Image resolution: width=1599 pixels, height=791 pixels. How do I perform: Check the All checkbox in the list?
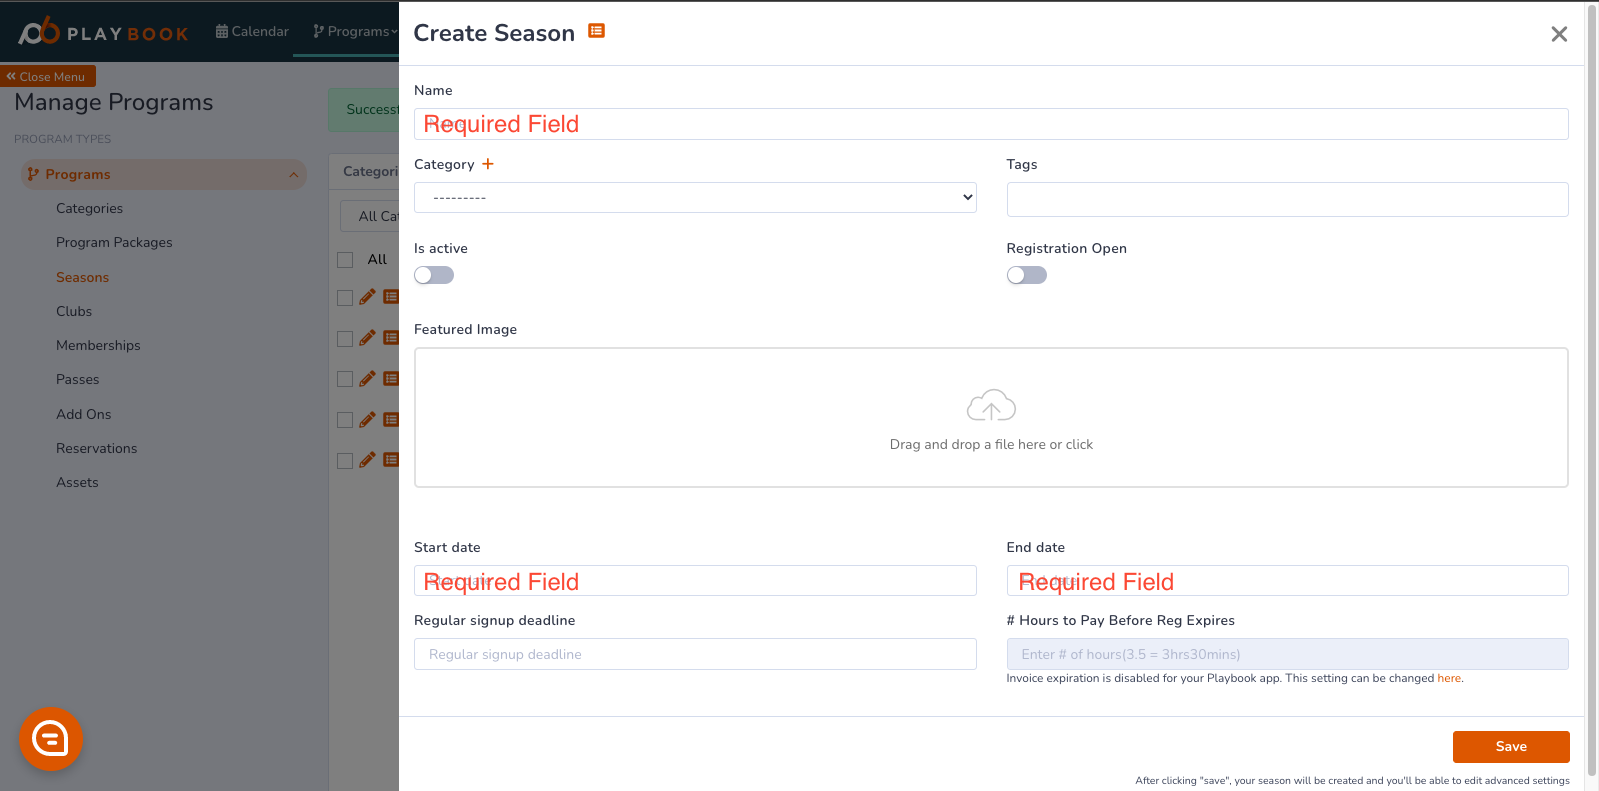point(345,260)
